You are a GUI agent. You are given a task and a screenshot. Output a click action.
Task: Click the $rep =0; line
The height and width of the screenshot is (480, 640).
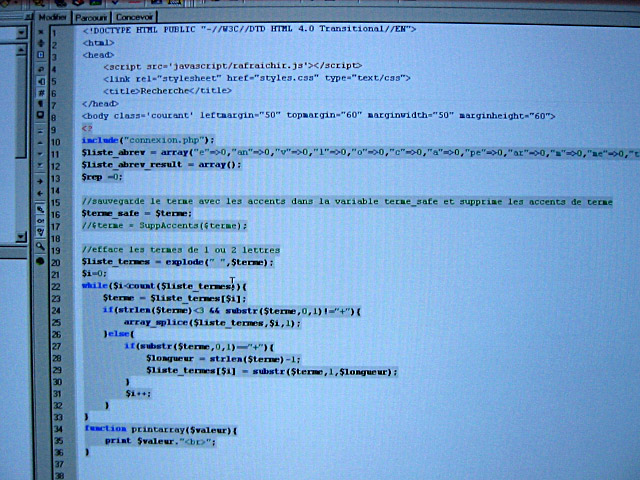click(x=102, y=177)
